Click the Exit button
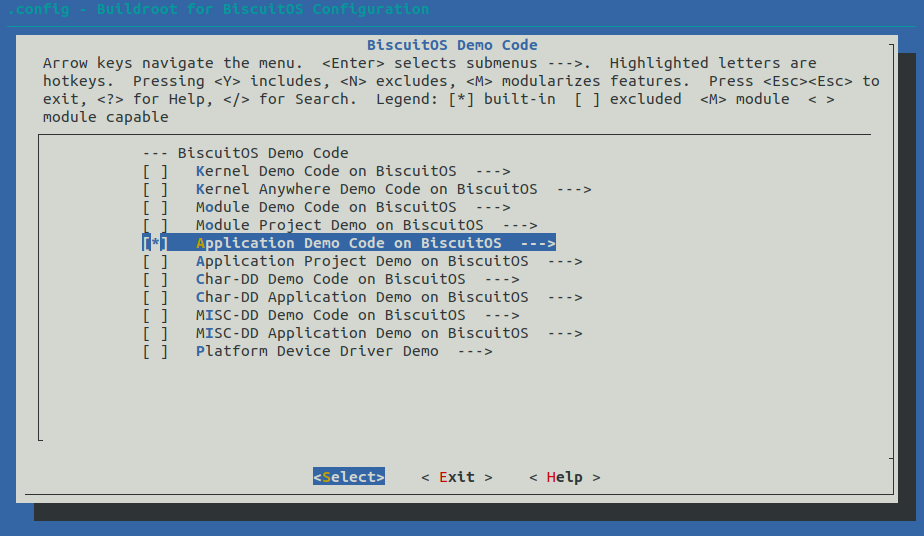The width and height of the screenshot is (924, 536). (457, 477)
